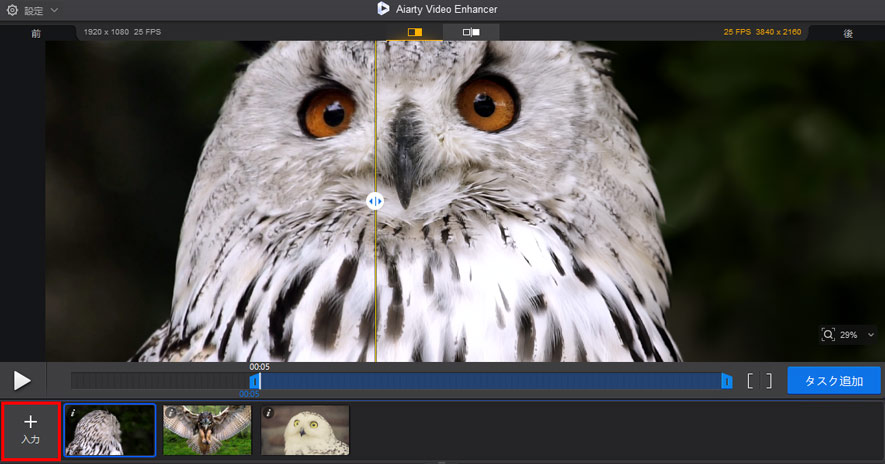Viewport: 885px width, 464px height.
Task: Select the snowy owl video thumbnail
Action: click(x=305, y=430)
